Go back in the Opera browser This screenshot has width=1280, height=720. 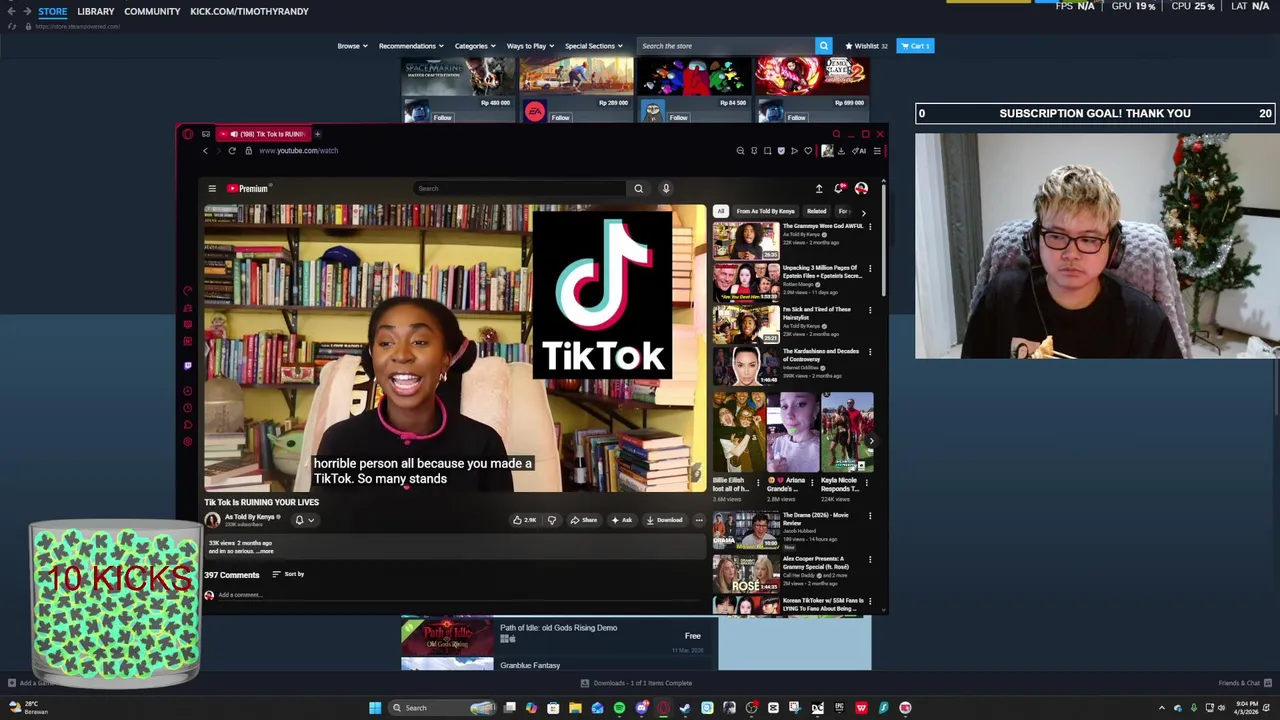coord(205,151)
